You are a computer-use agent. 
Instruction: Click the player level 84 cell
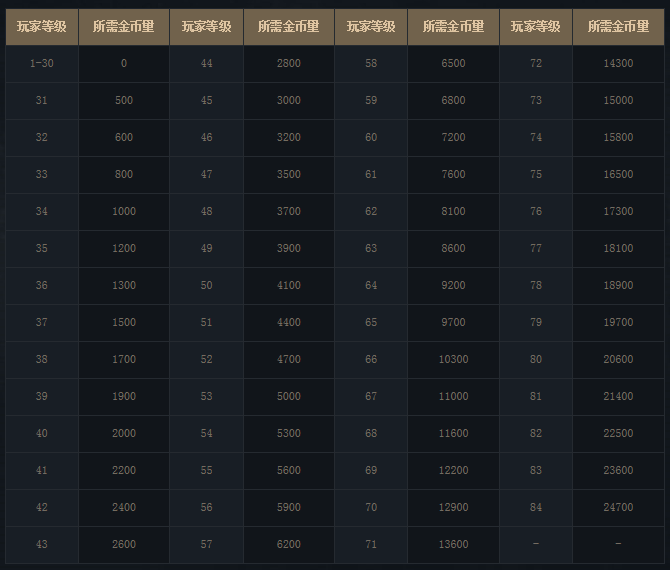coord(536,507)
